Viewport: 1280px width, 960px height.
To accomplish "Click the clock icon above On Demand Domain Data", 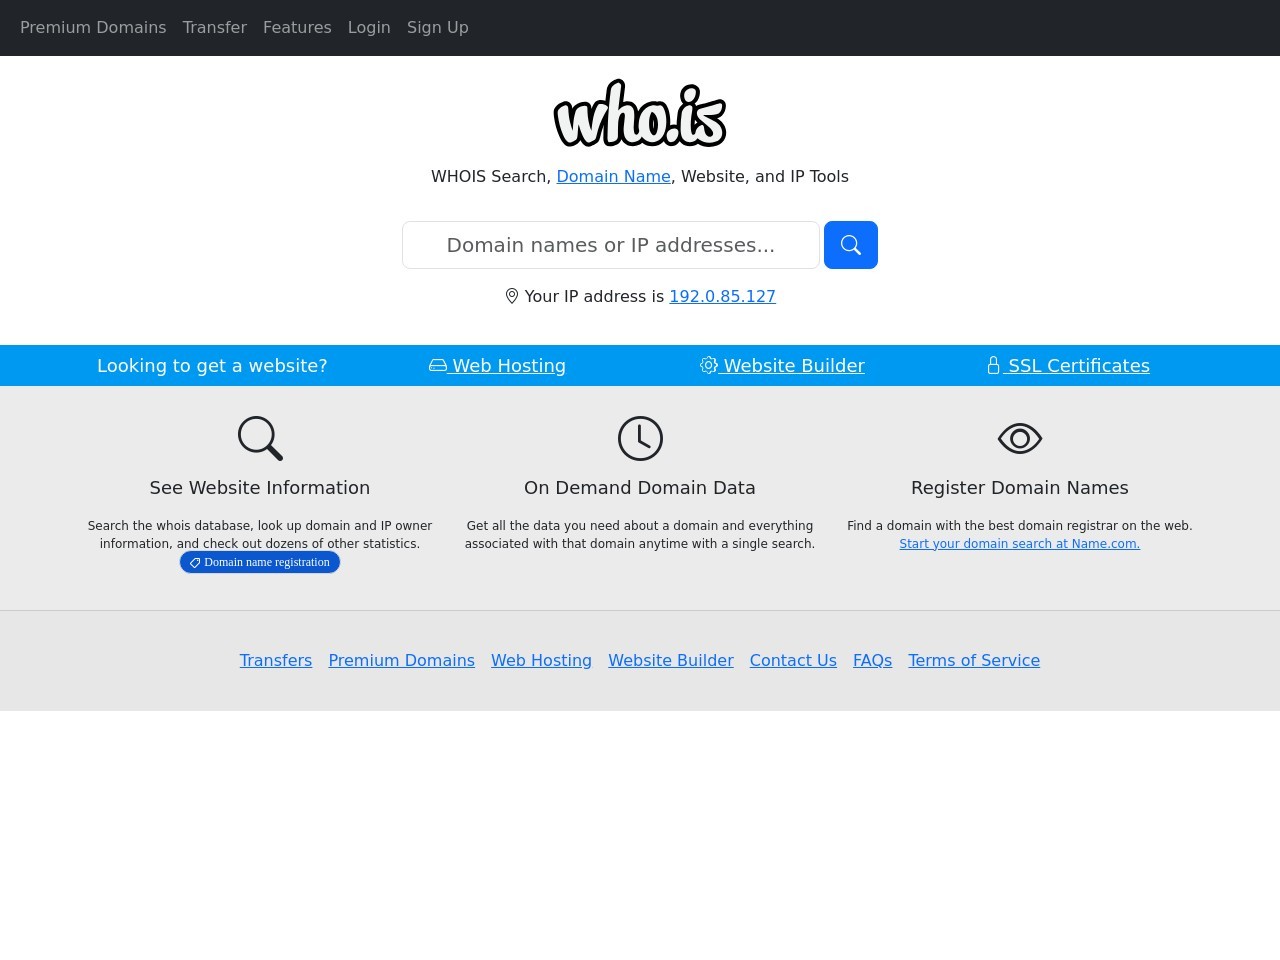I will click(640, 438).
